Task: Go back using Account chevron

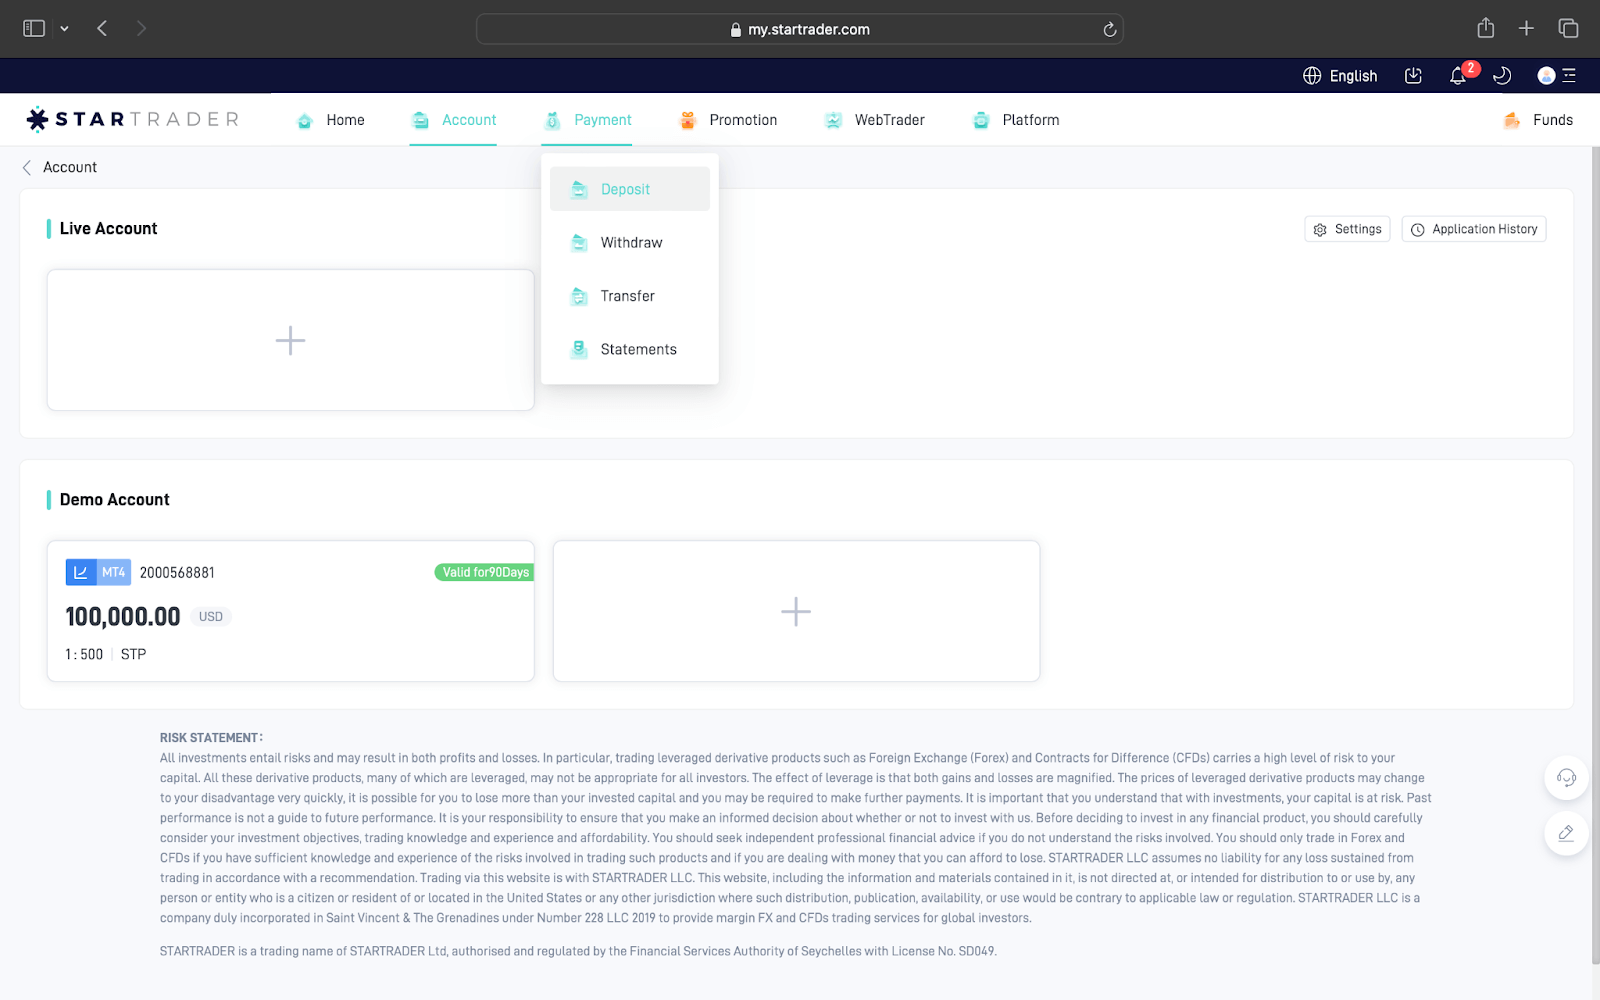Action: pyautogui.click(x=27, y=167)
